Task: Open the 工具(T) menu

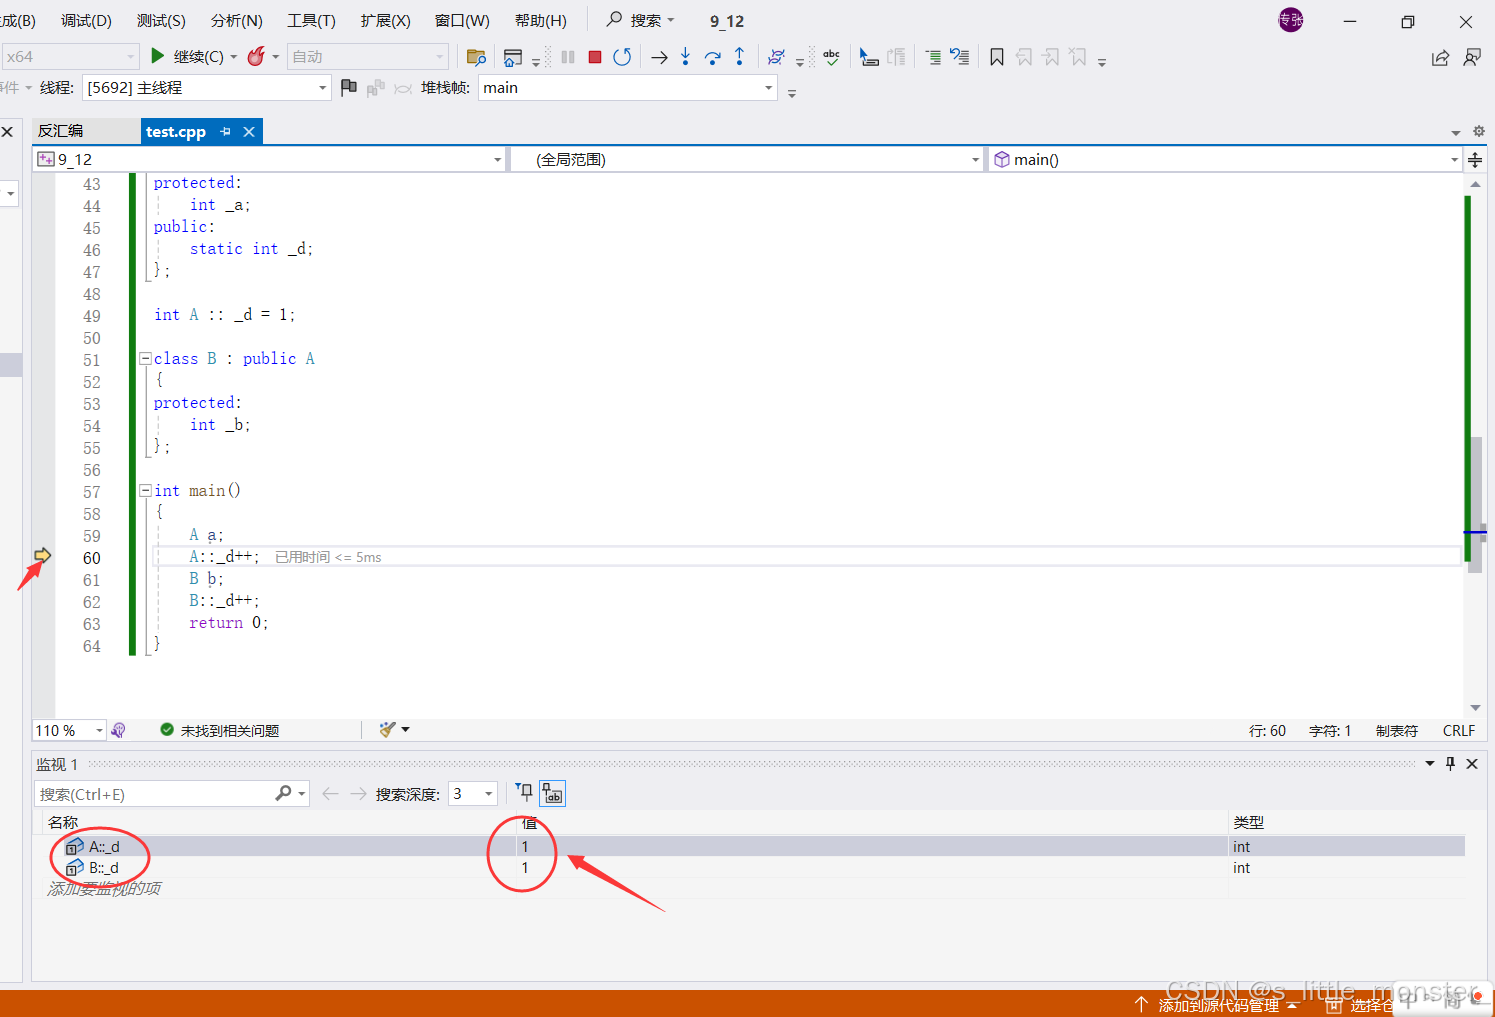Action: 312,21
